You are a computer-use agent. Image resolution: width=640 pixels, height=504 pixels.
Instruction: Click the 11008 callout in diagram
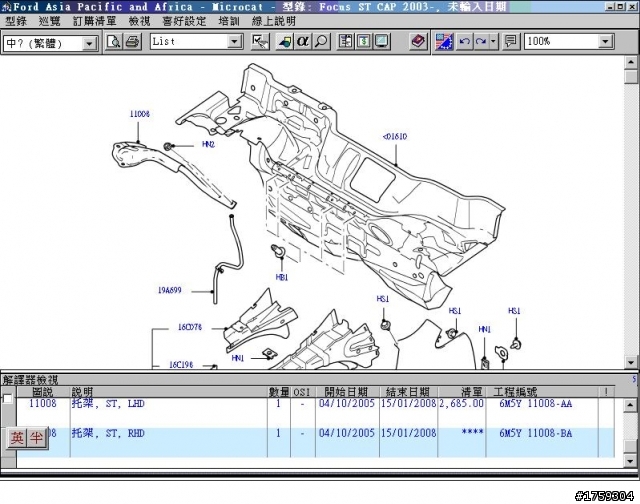[140, 114]
